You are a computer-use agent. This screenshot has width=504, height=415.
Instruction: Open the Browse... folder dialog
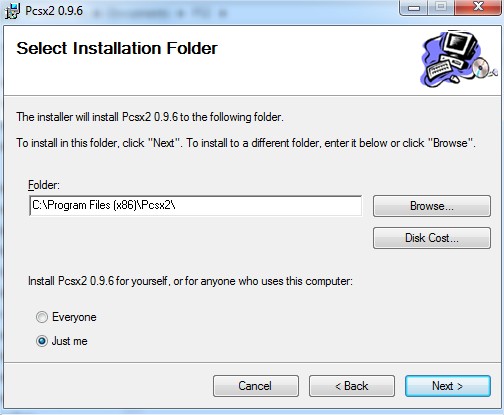[x=432, y=206]
